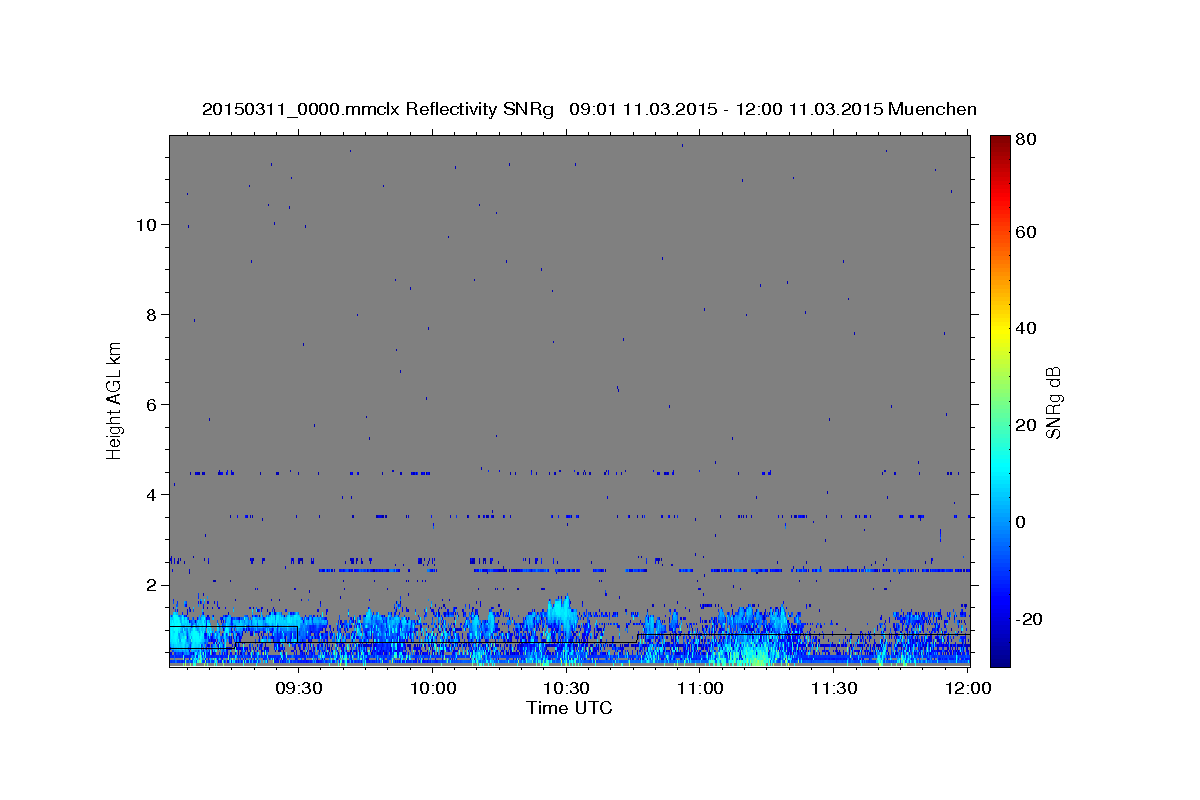Click the 'SNRg dB' colorbar label
Viewport: 1200px width, 800px height.
click(x=1053, y=402)
